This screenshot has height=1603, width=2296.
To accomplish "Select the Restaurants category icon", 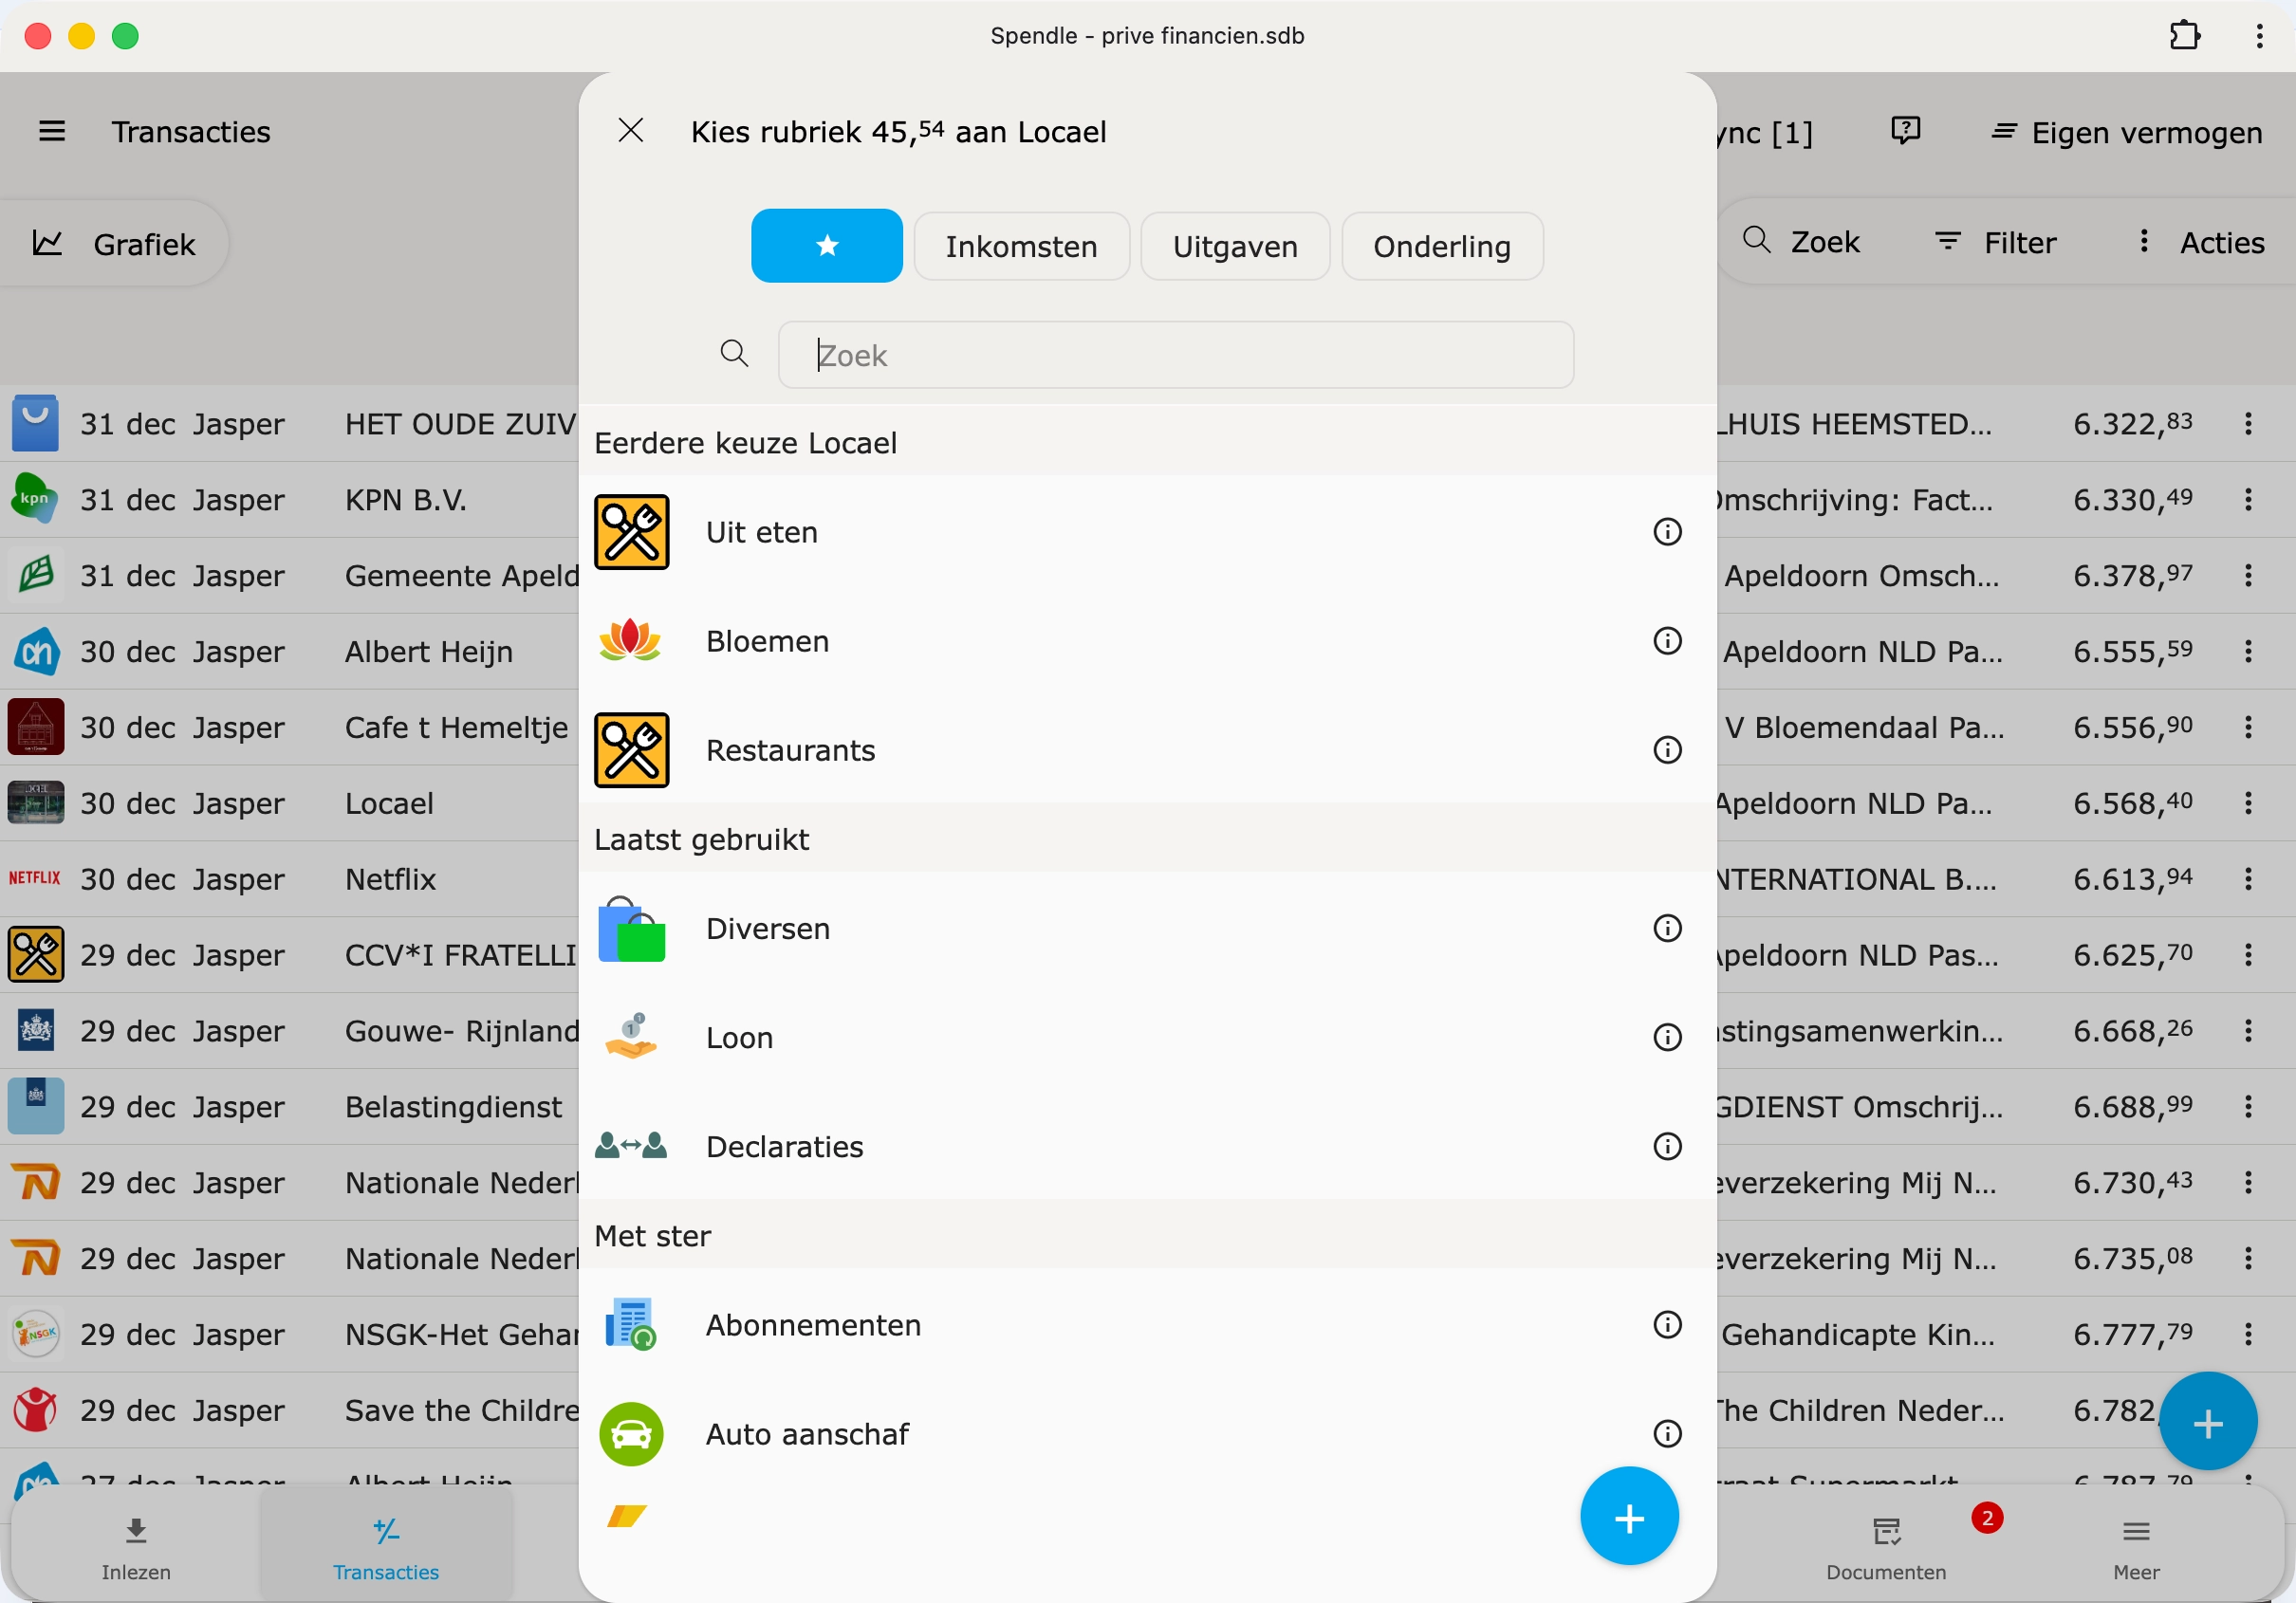I will [x=632, y=750].
